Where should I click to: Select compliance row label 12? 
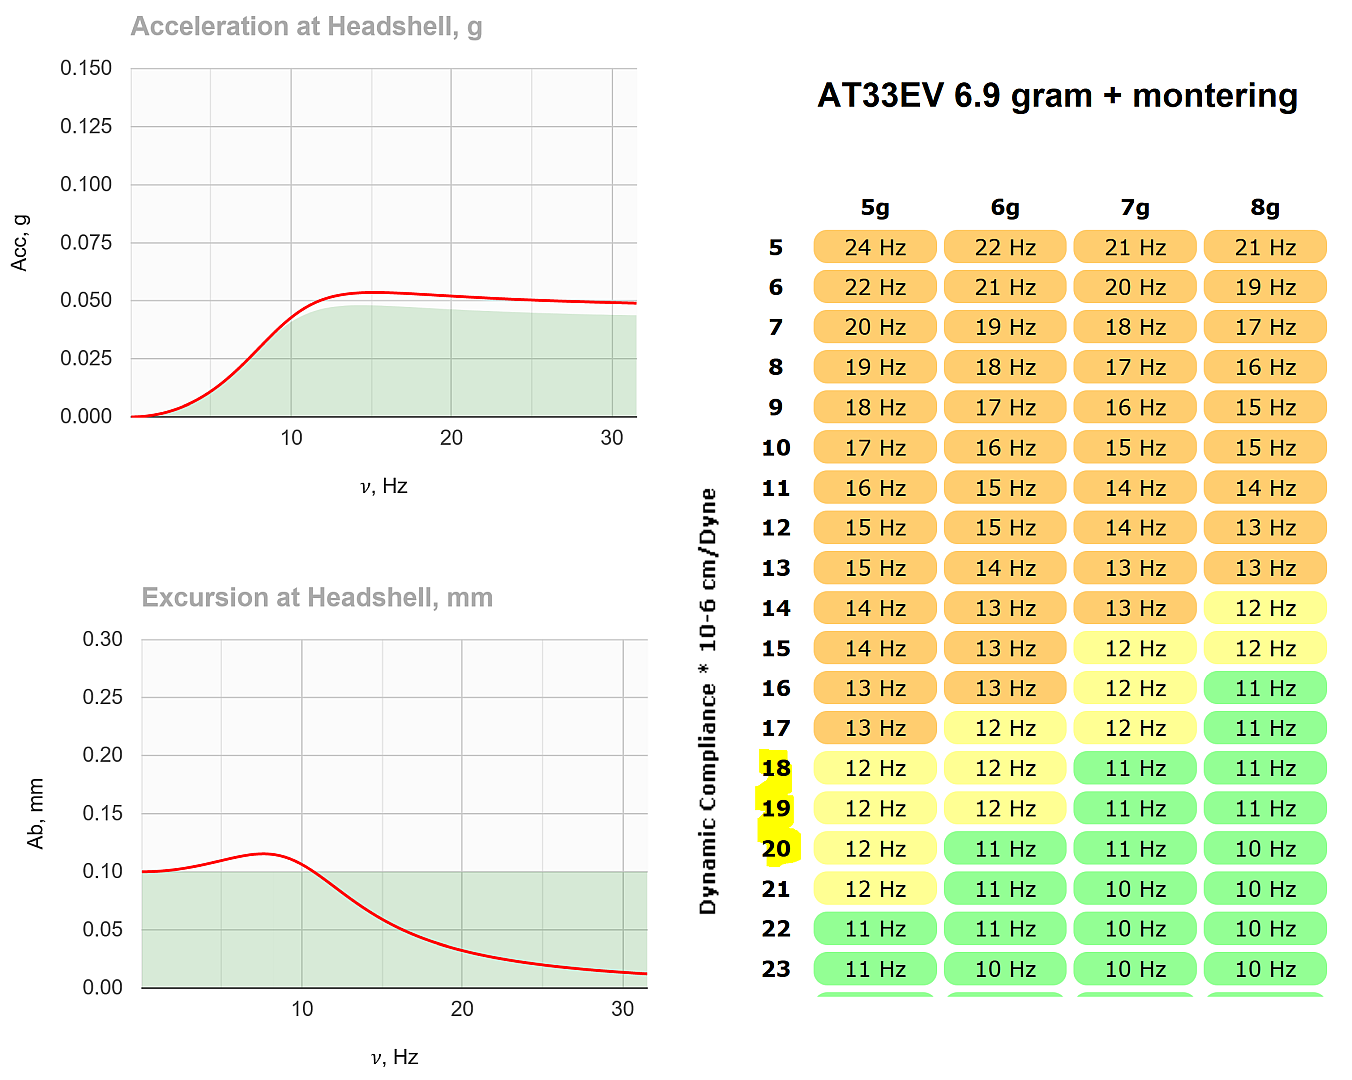point(776,527)
